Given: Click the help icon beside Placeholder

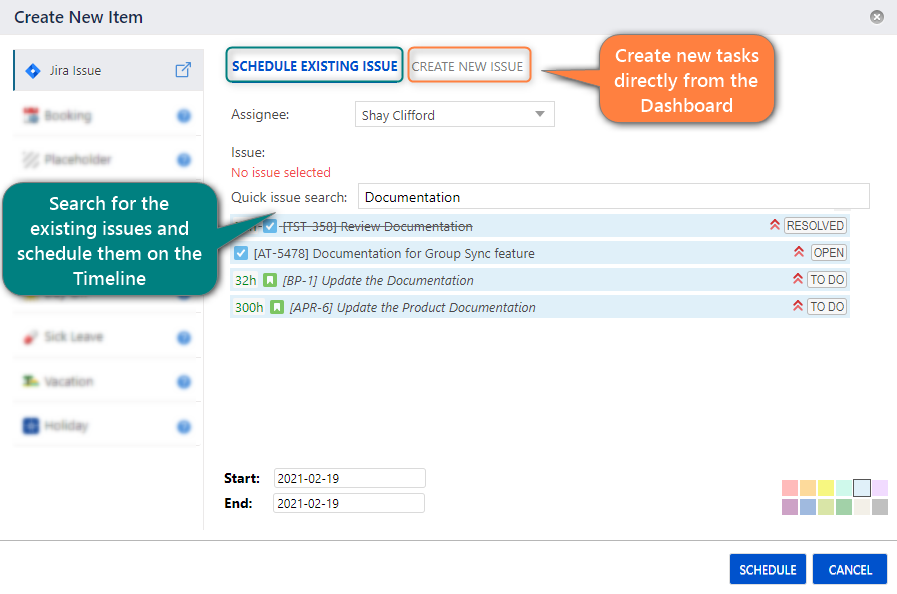Looking at the screenshot, I should pos(184,160).
